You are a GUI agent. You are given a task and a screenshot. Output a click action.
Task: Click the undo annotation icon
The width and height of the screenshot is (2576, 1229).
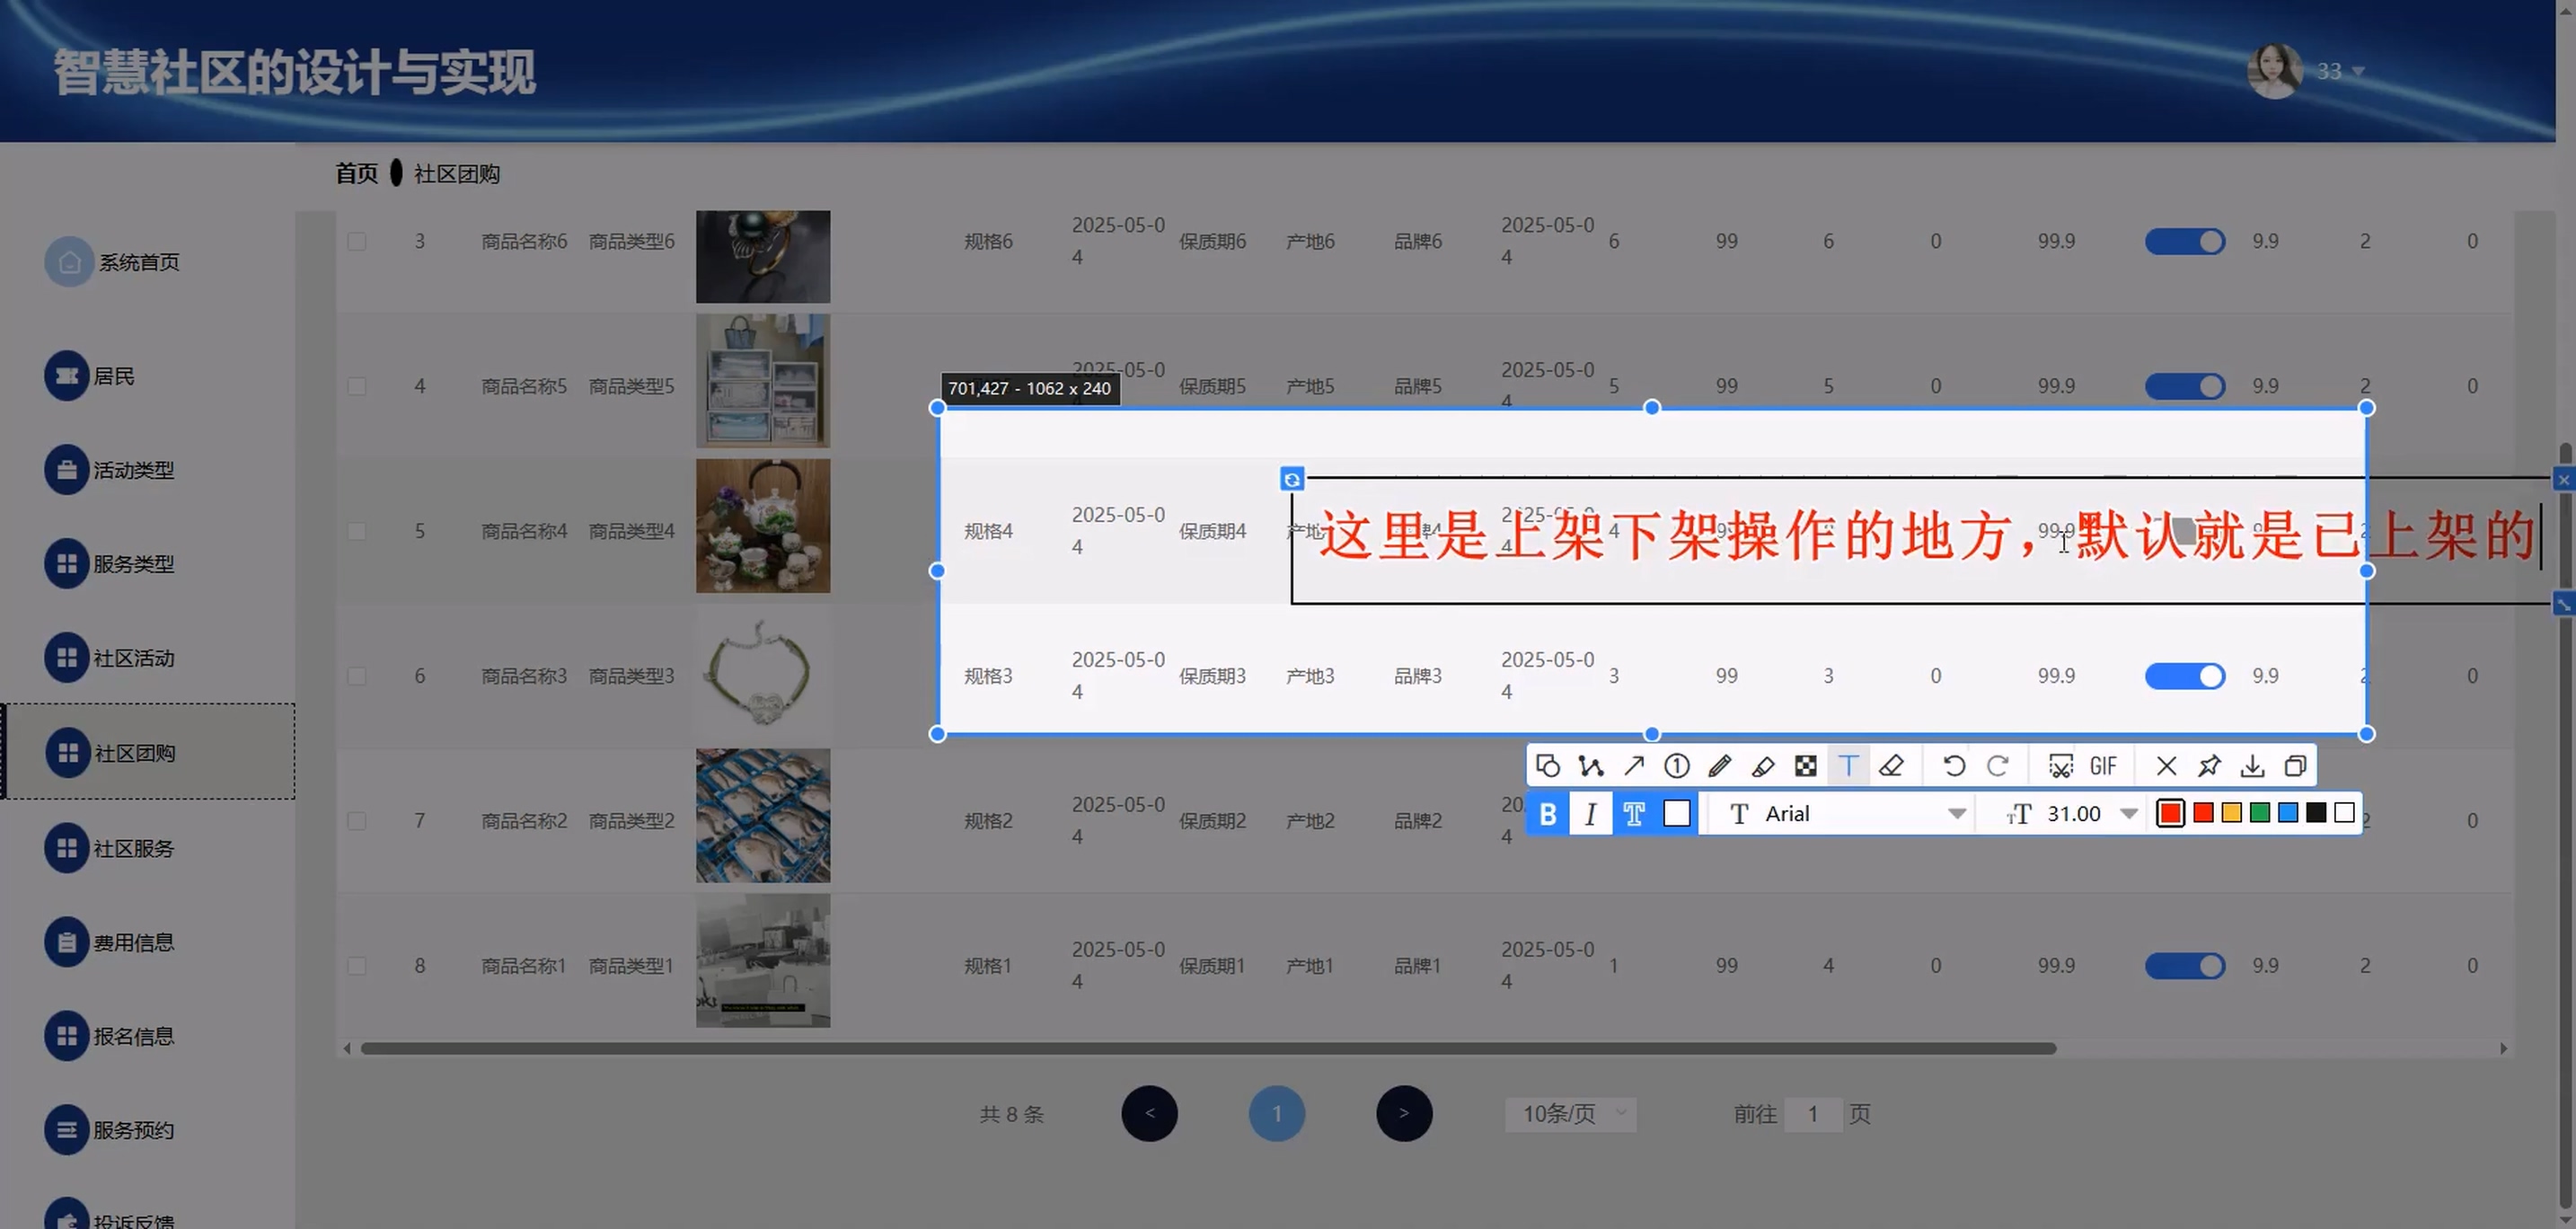coord(1954,766)
